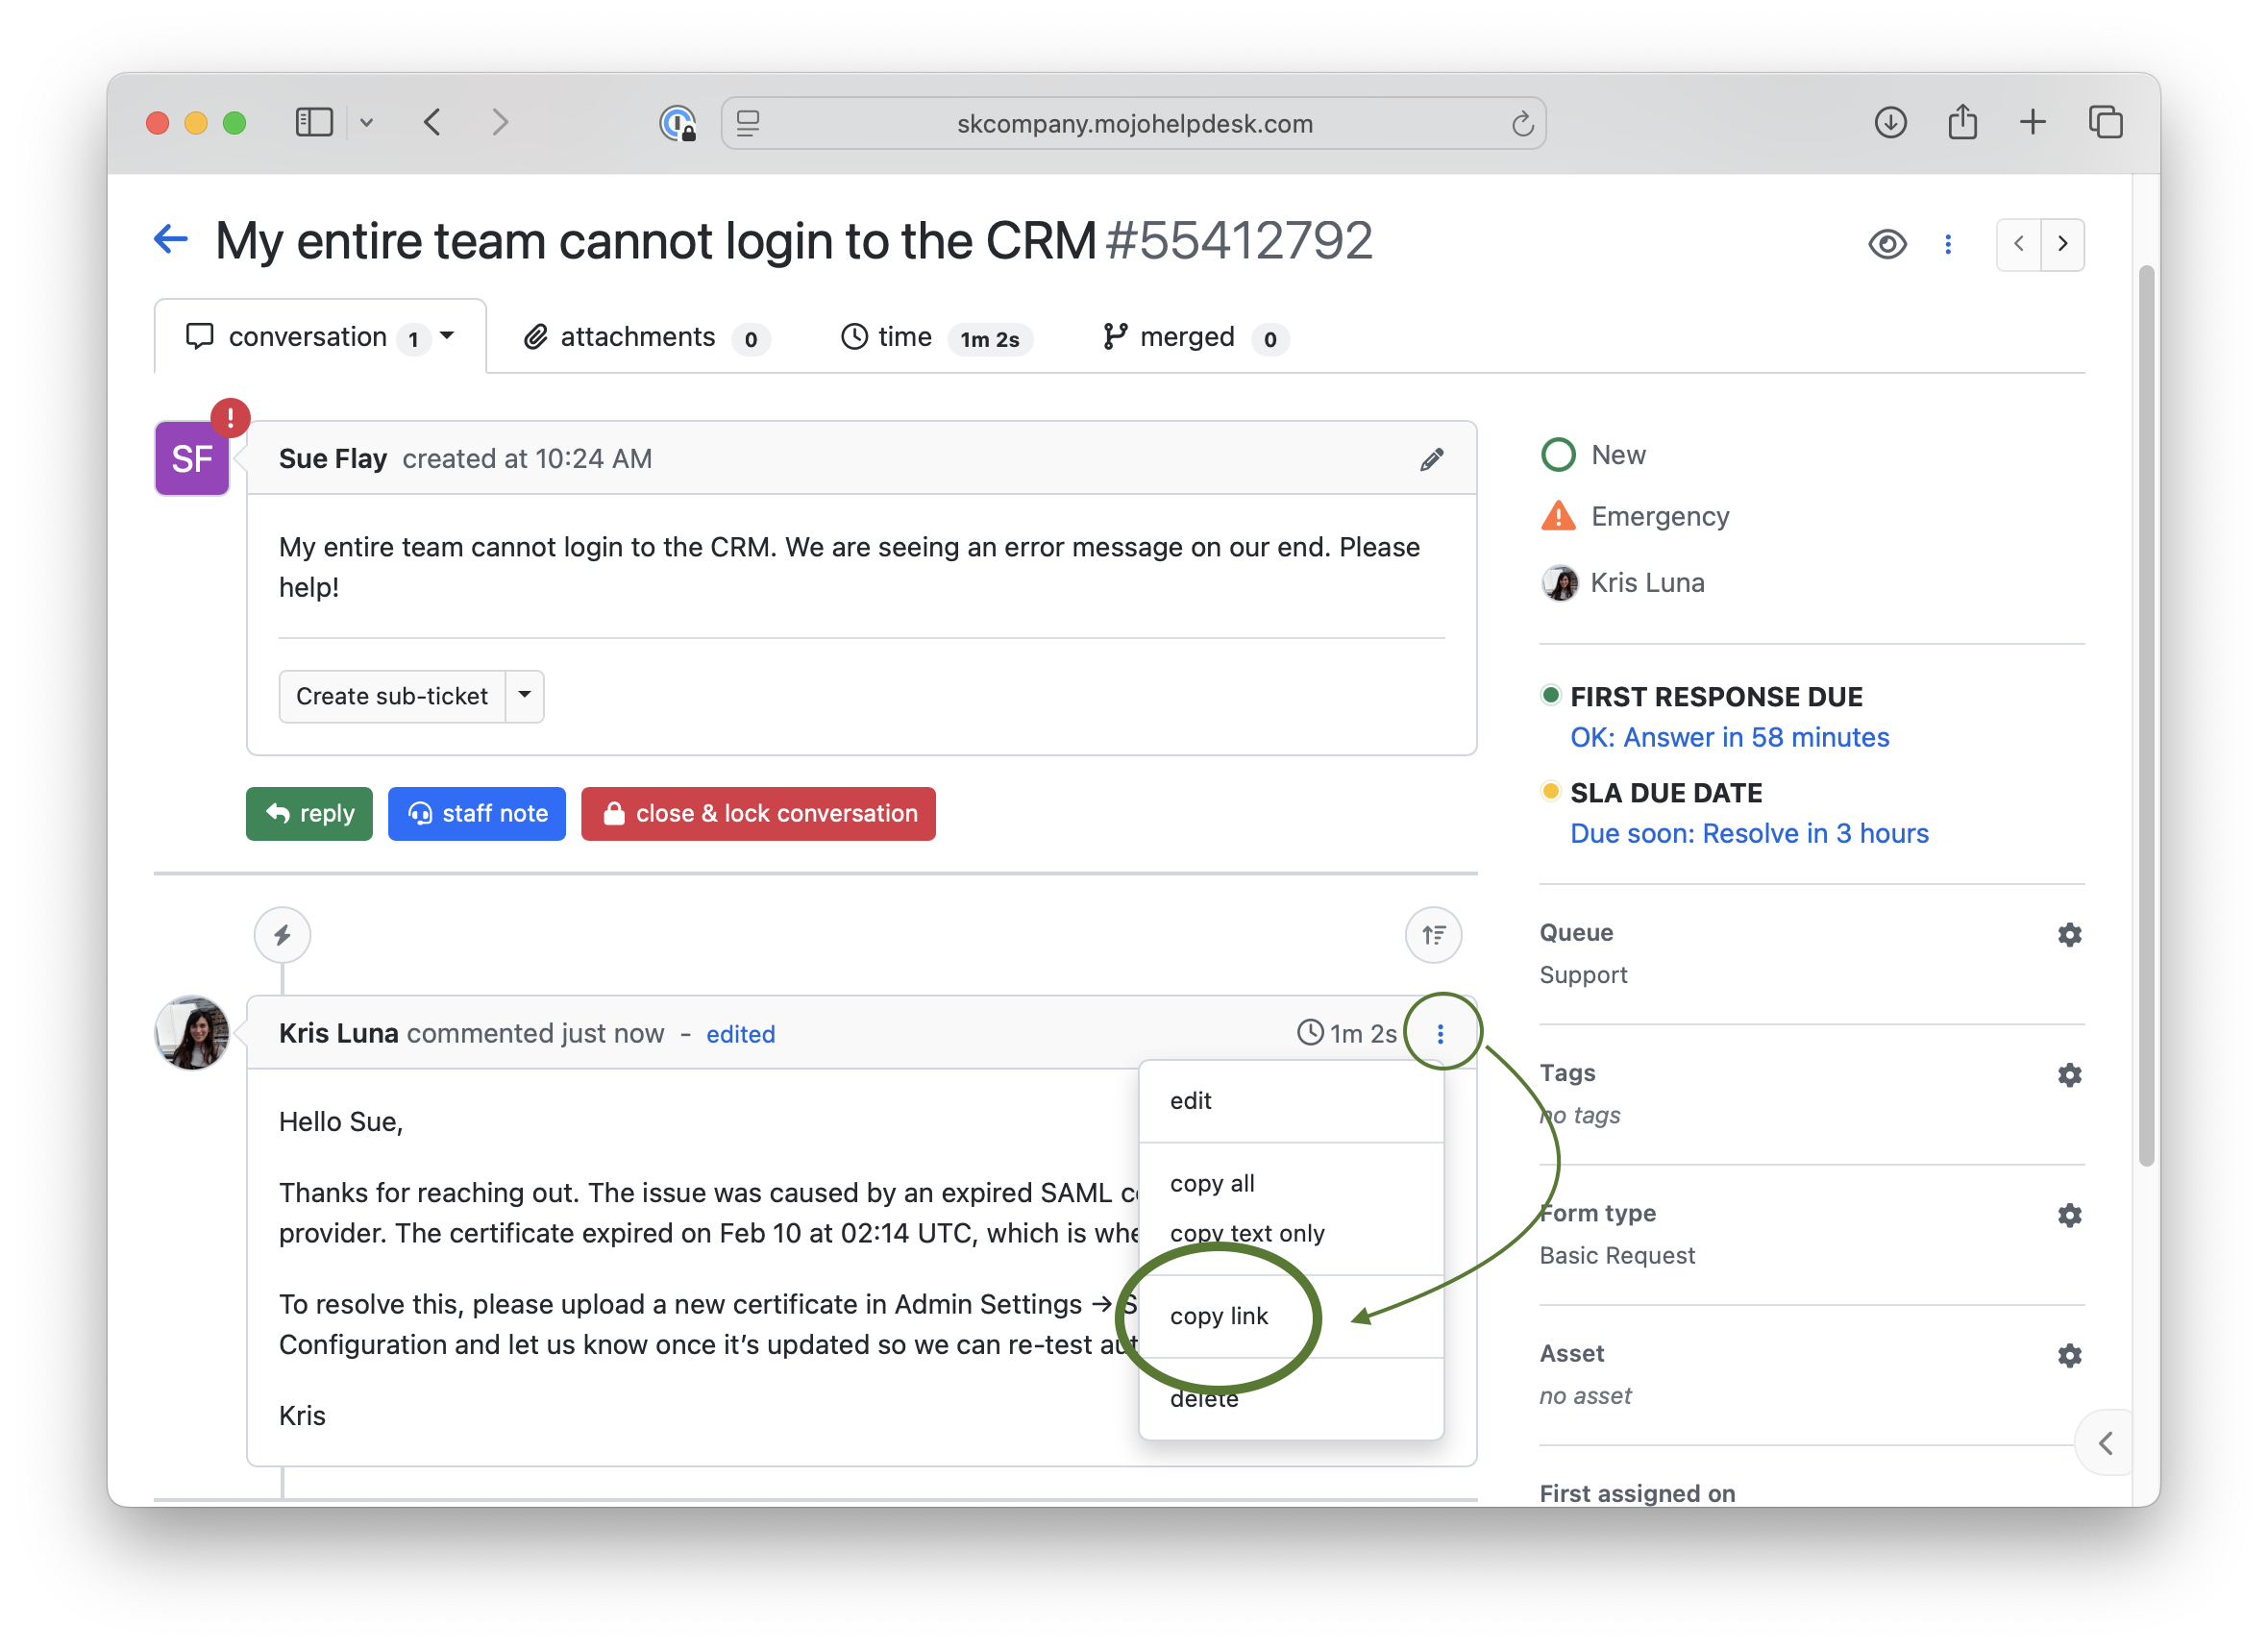2268x1649 pixels.
Task: Collapse the side panel with the chevron tab
Action: click(2105, 1443)
